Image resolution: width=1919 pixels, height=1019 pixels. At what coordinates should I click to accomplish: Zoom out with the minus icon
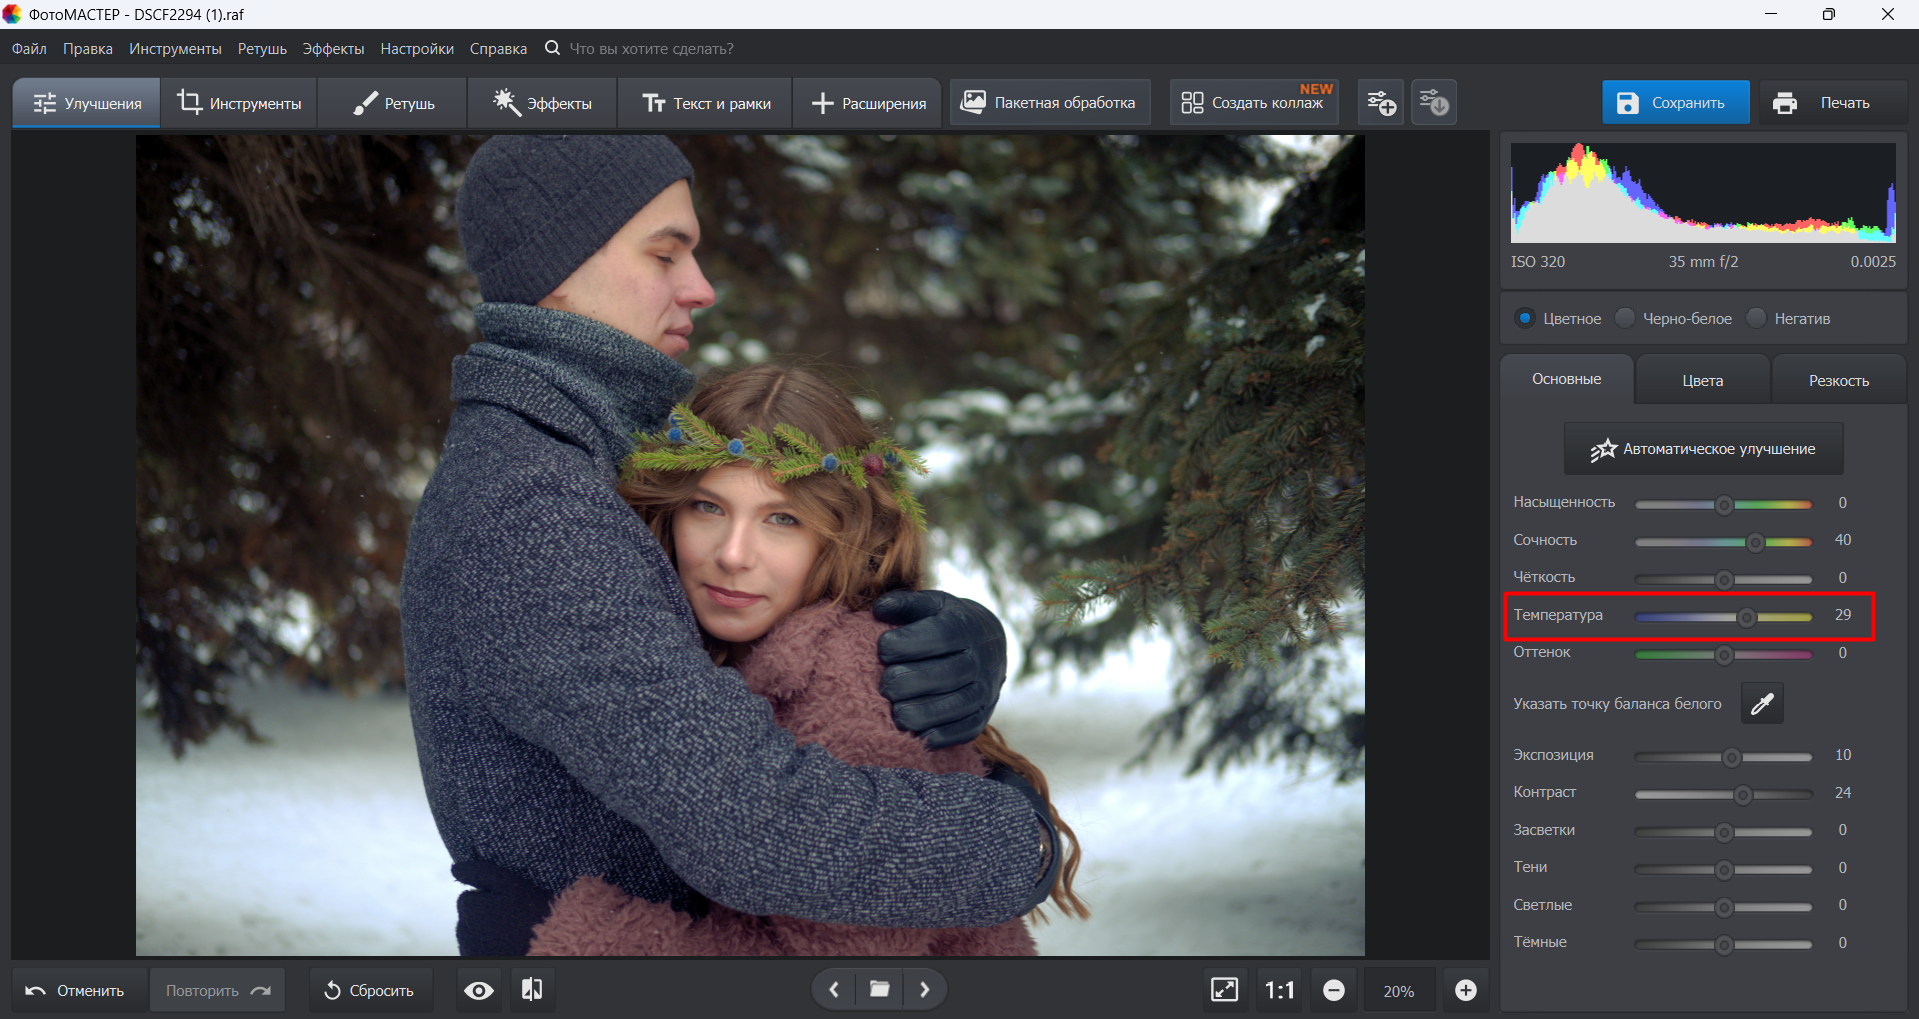coord(1334,990)
